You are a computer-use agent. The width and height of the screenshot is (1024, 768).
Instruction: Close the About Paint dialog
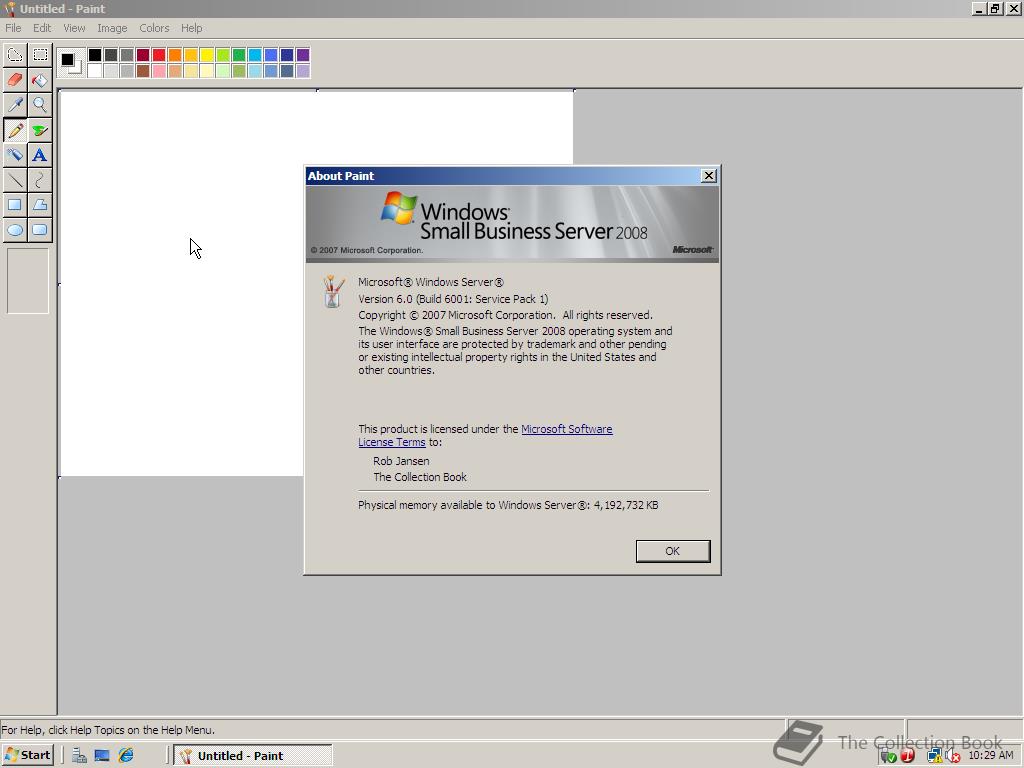tap(709, 176)
